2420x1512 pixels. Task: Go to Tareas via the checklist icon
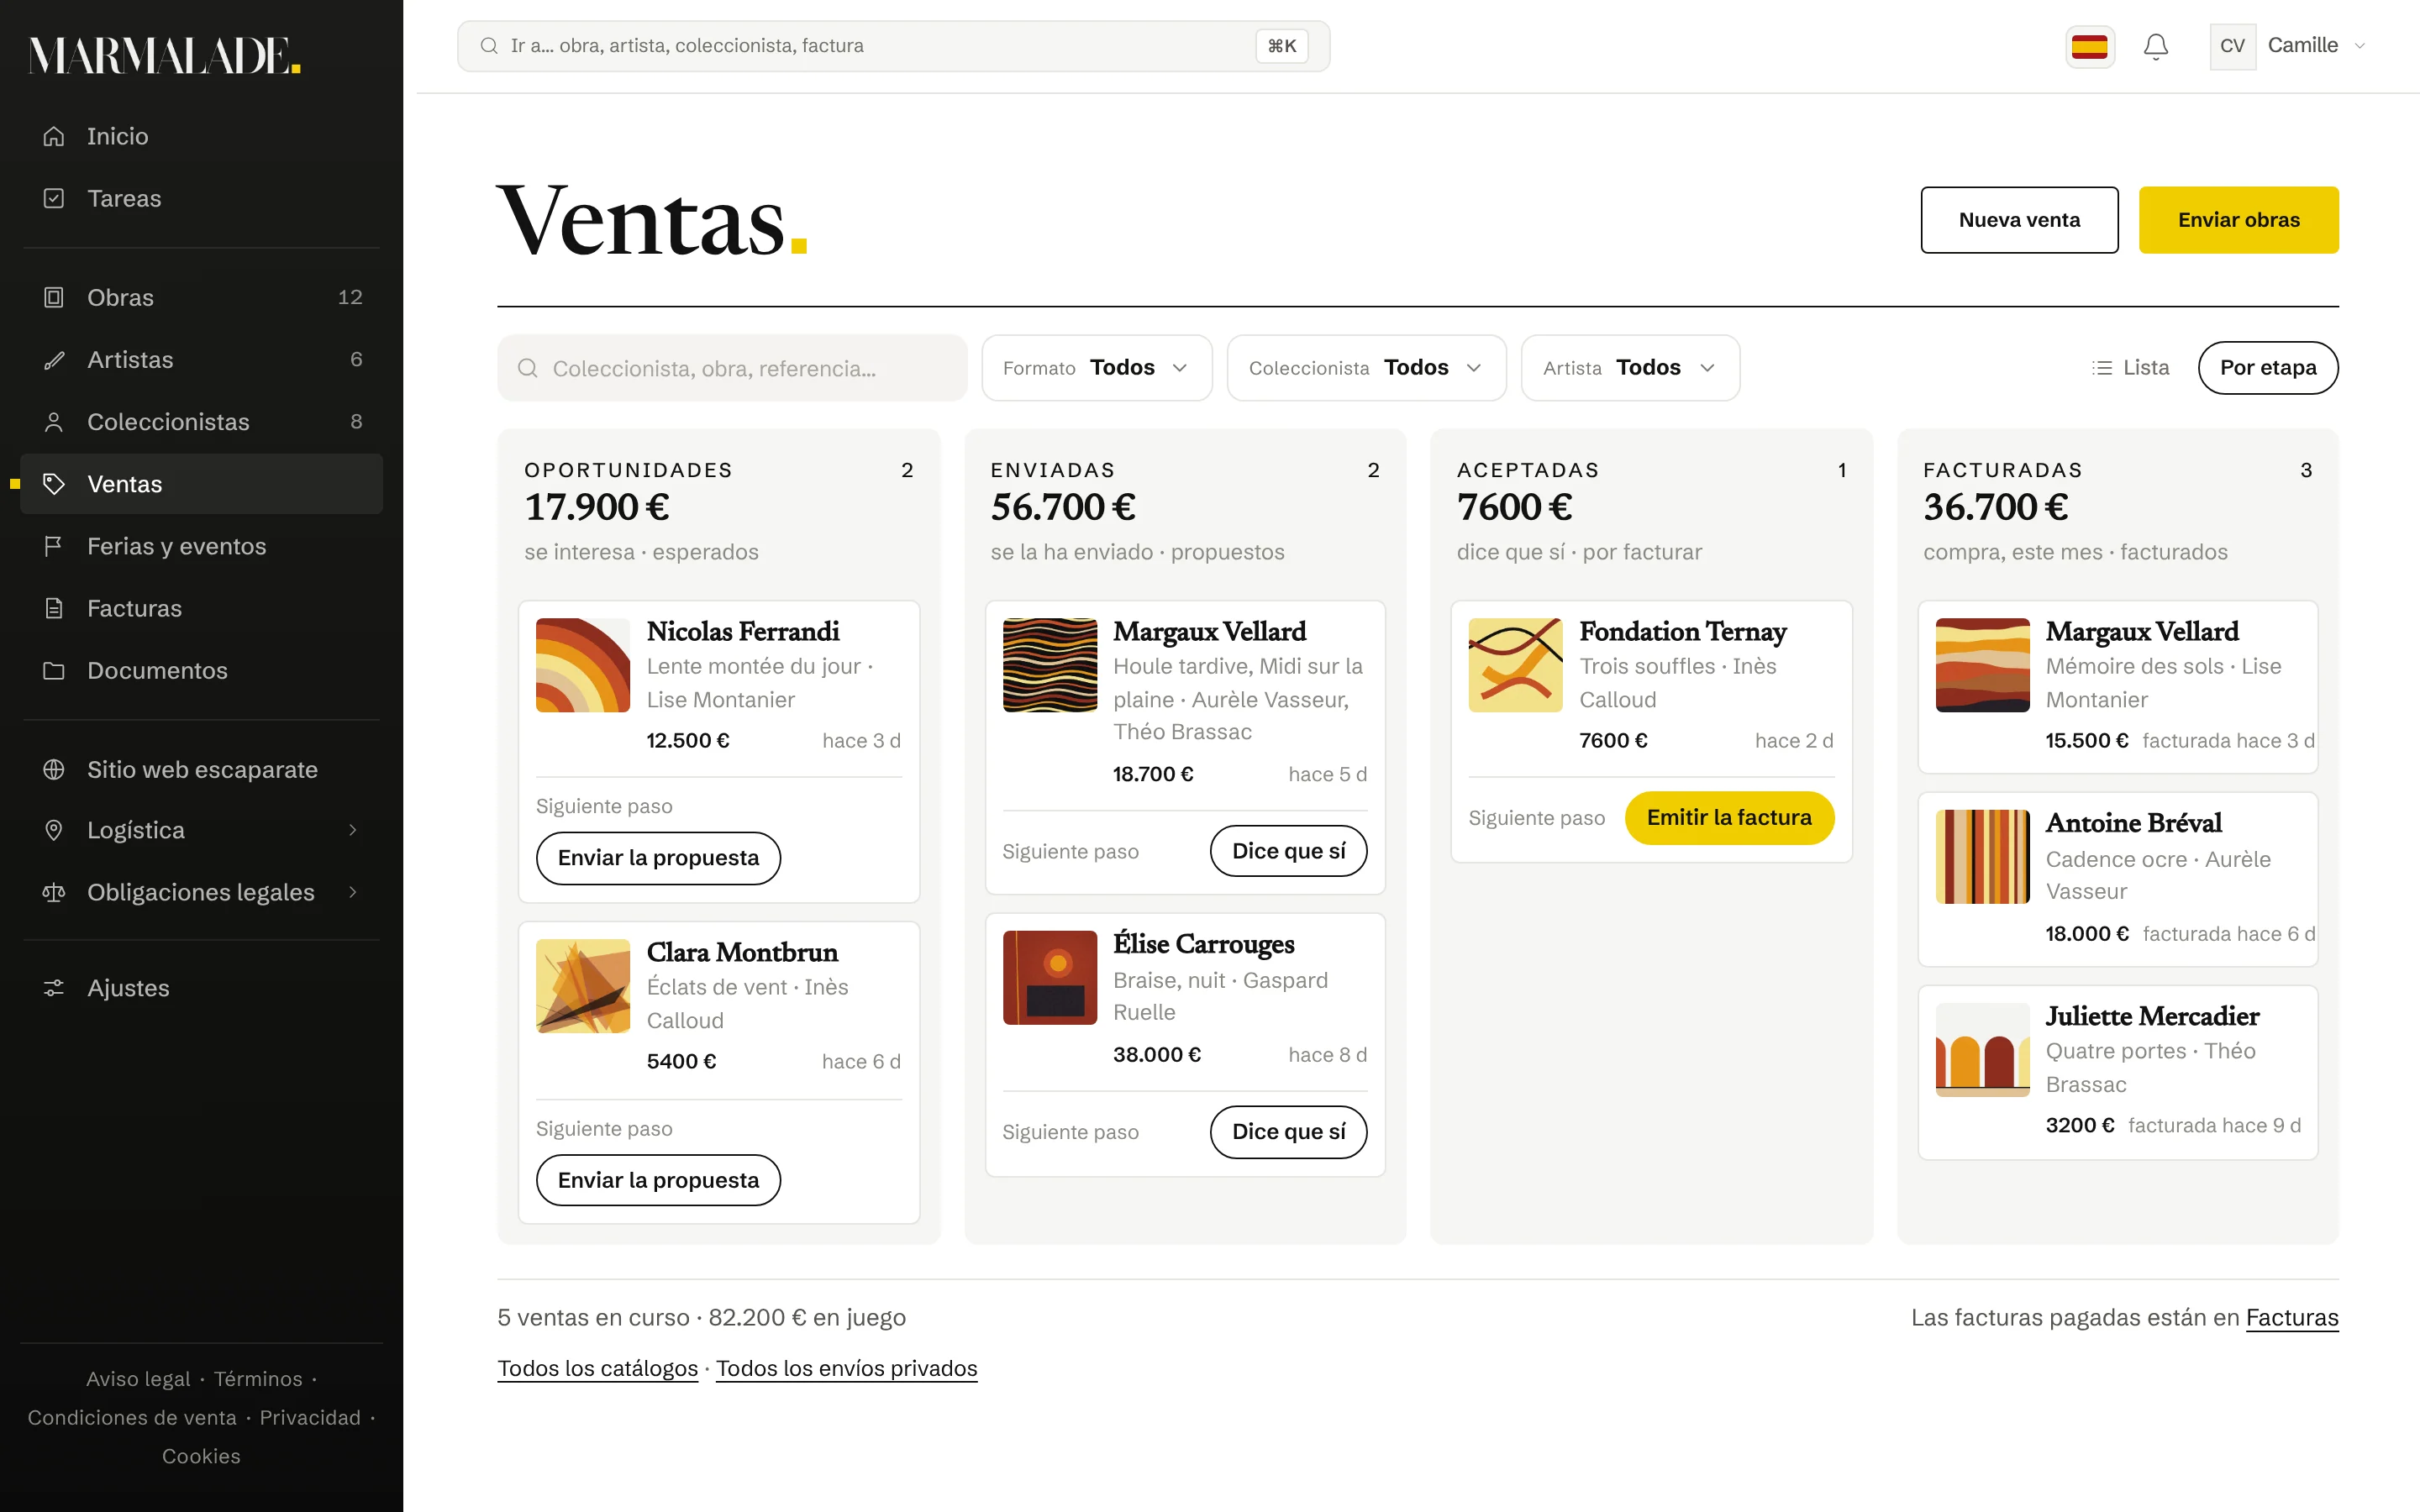coord(54,198)
